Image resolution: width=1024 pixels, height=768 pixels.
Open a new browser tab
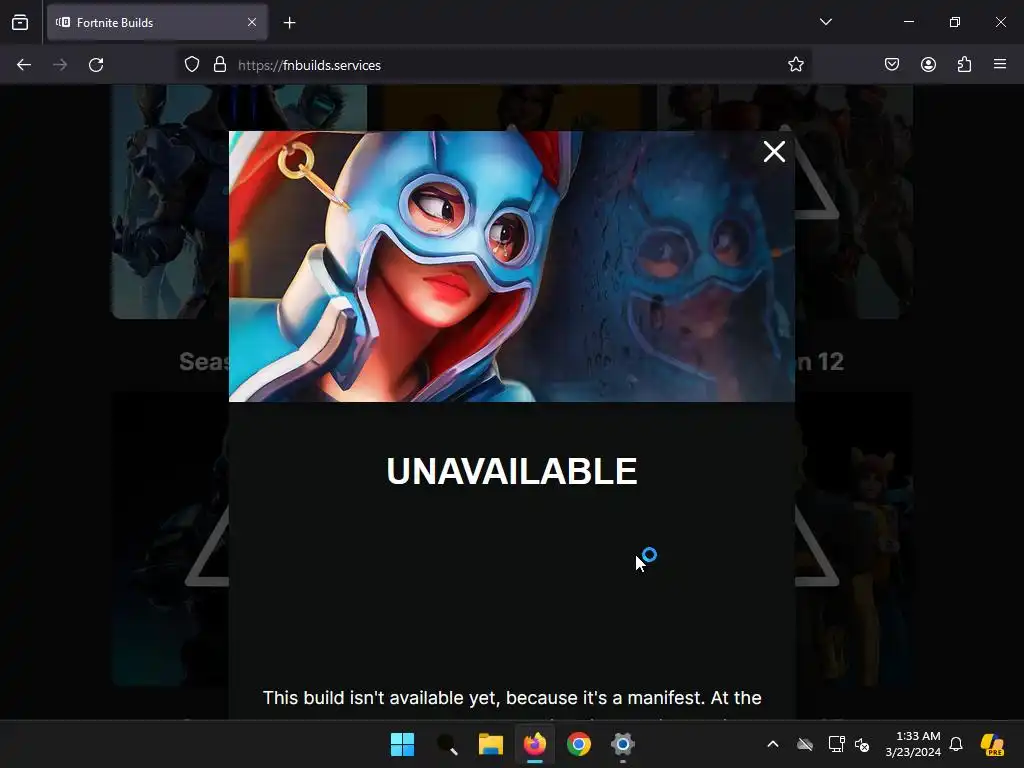tap(289, 23)
